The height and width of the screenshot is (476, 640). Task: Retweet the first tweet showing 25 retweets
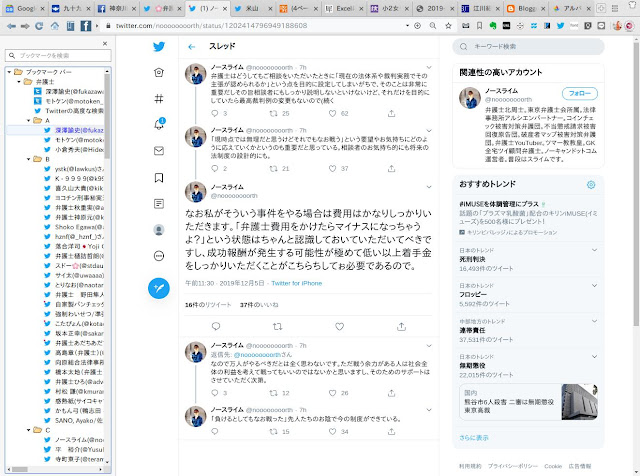tap(273, 113)
